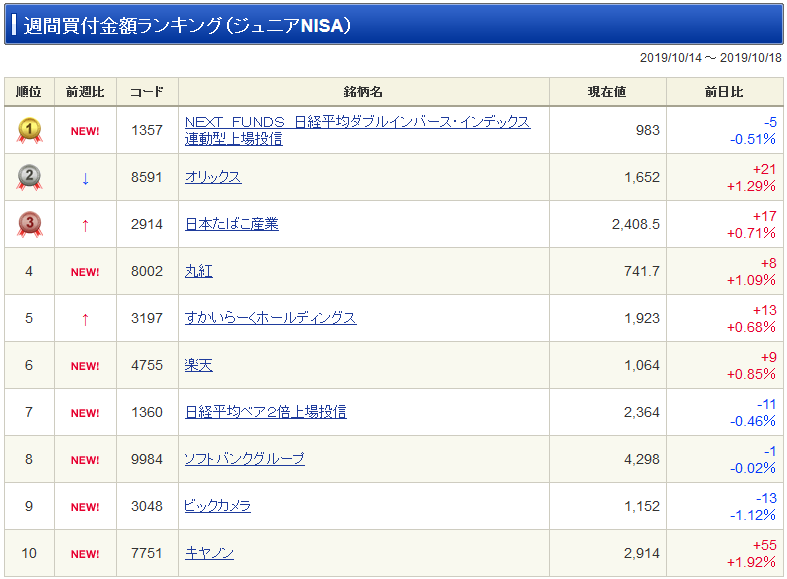Click the gold rank 1 medal icon
Image resolution: width=787 pixels, height=579 pixels.
[29, 130]
